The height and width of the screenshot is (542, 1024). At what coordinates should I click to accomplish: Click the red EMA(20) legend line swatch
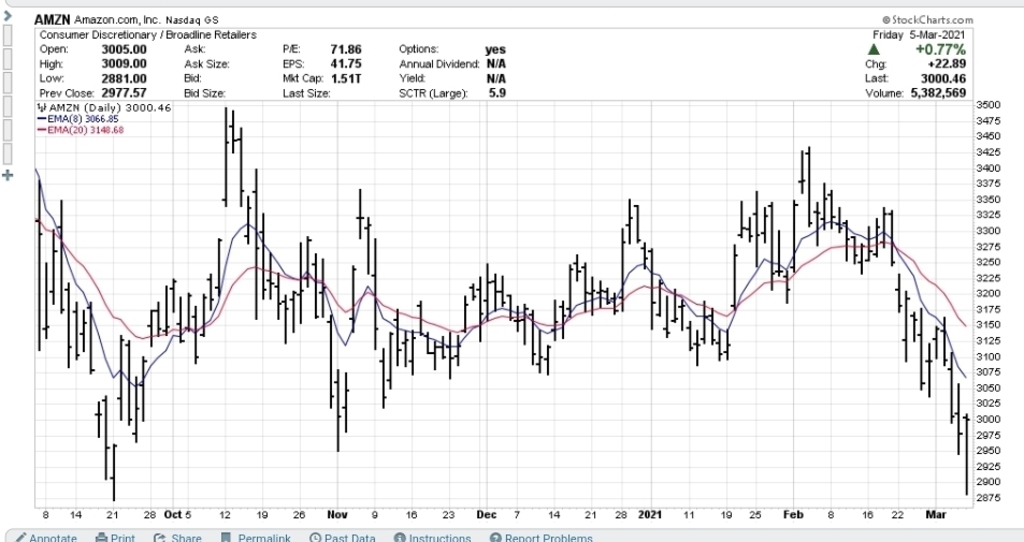[41, 130]
